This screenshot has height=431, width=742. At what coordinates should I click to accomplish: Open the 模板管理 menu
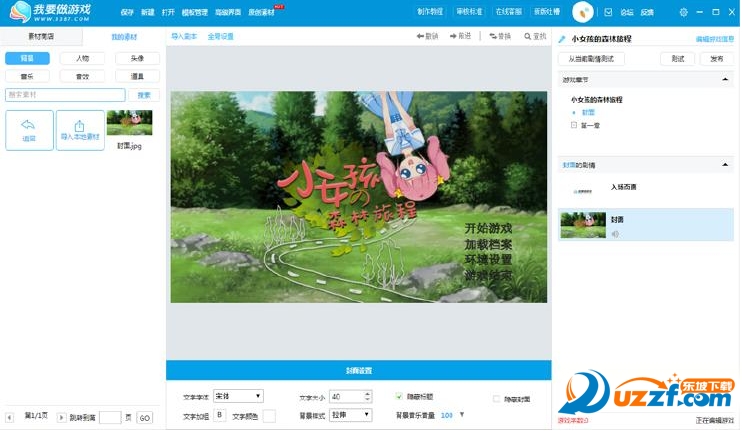194,12
